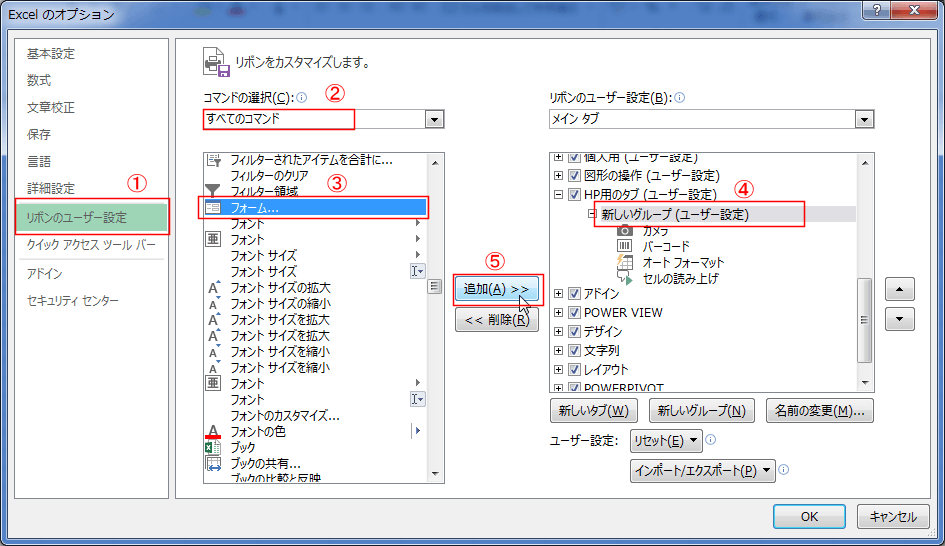Open the メイン タブ dropdown
The height and width of the screenshot is (546, 945).
click(864, 119)
